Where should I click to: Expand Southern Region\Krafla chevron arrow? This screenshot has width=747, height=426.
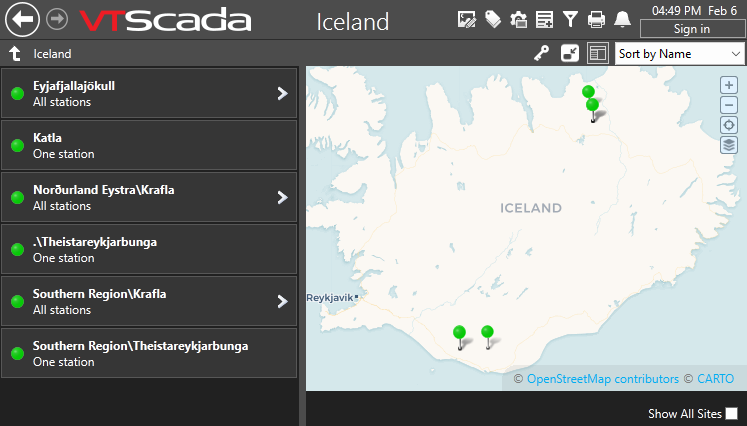(x=282, y=301)
